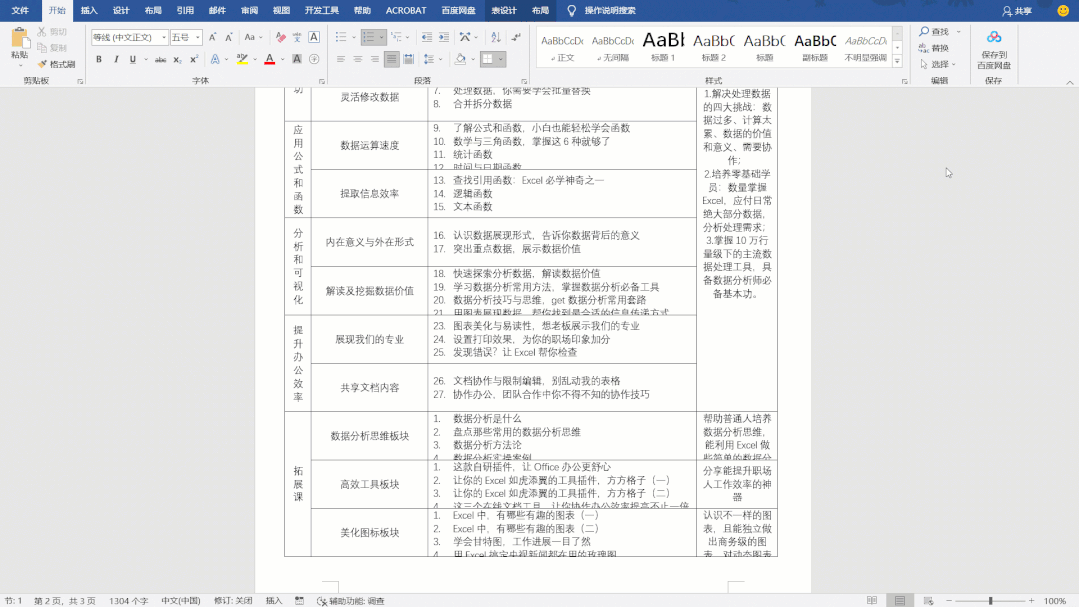Click the Cut scissors icon
The image size is (1079, 607).
(42, 32)
